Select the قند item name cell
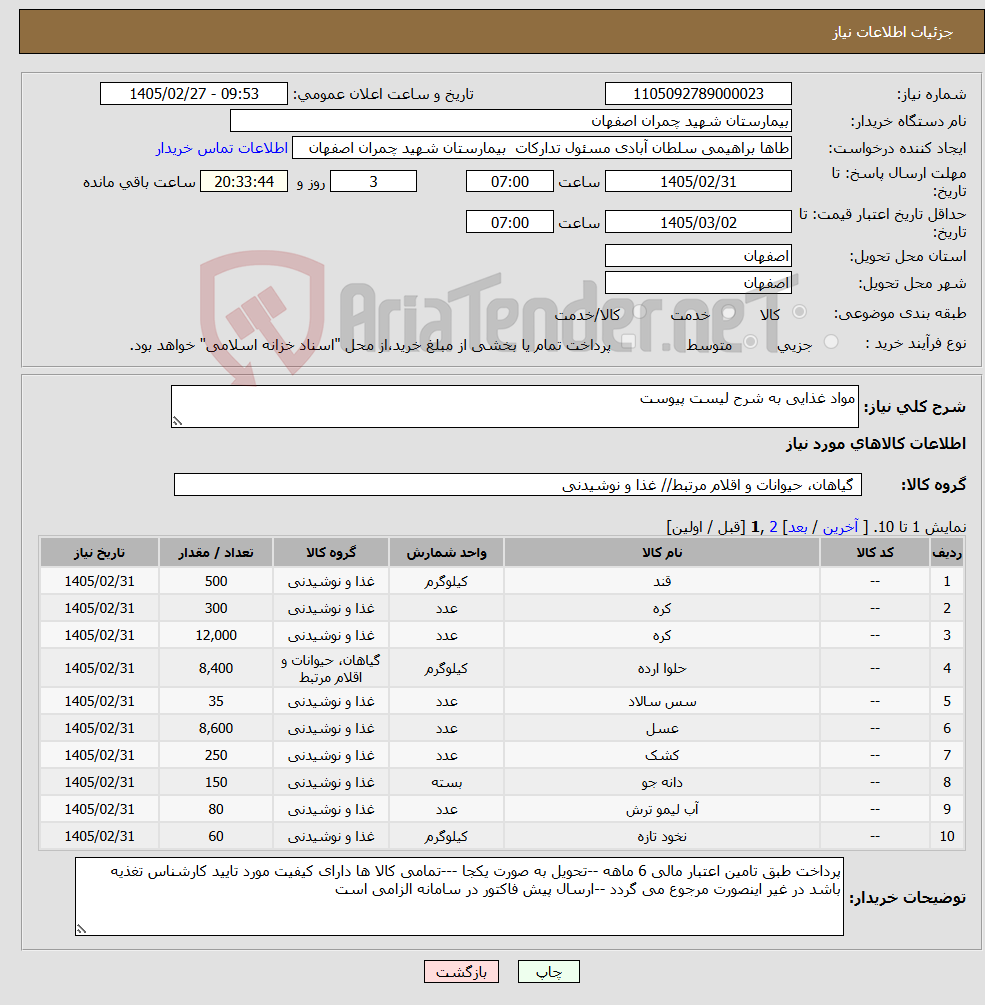 tap(662, 581)
